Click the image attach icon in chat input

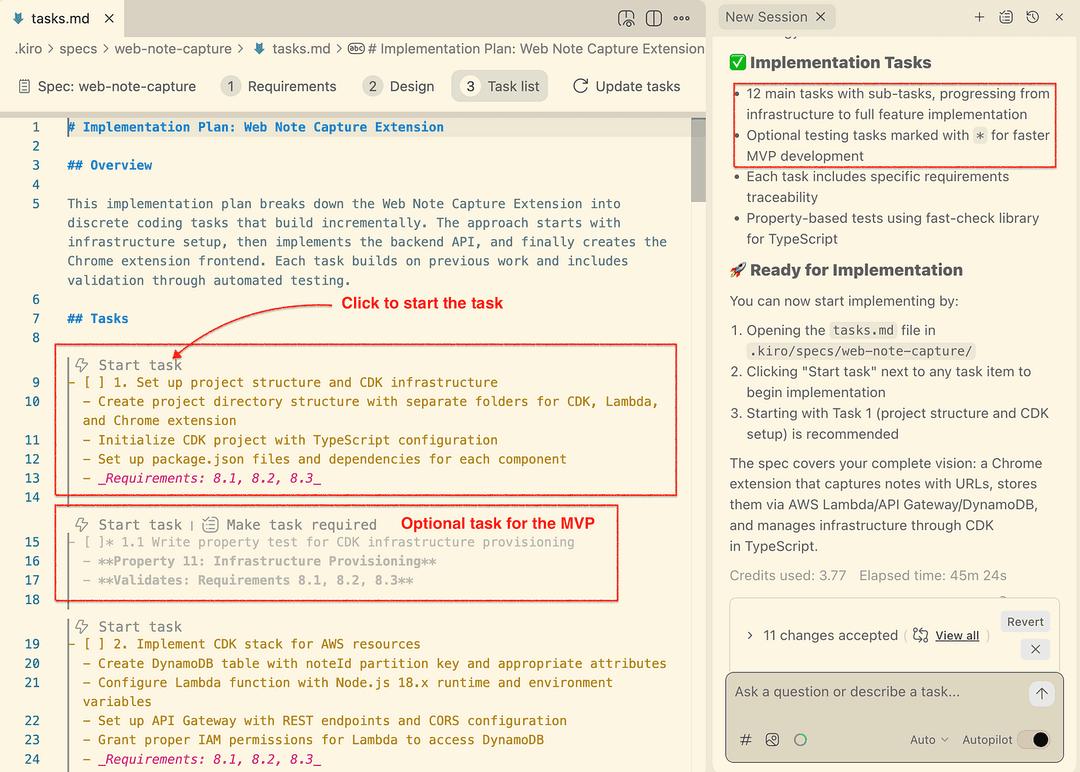pyautogui.click(x=772, y=740)
